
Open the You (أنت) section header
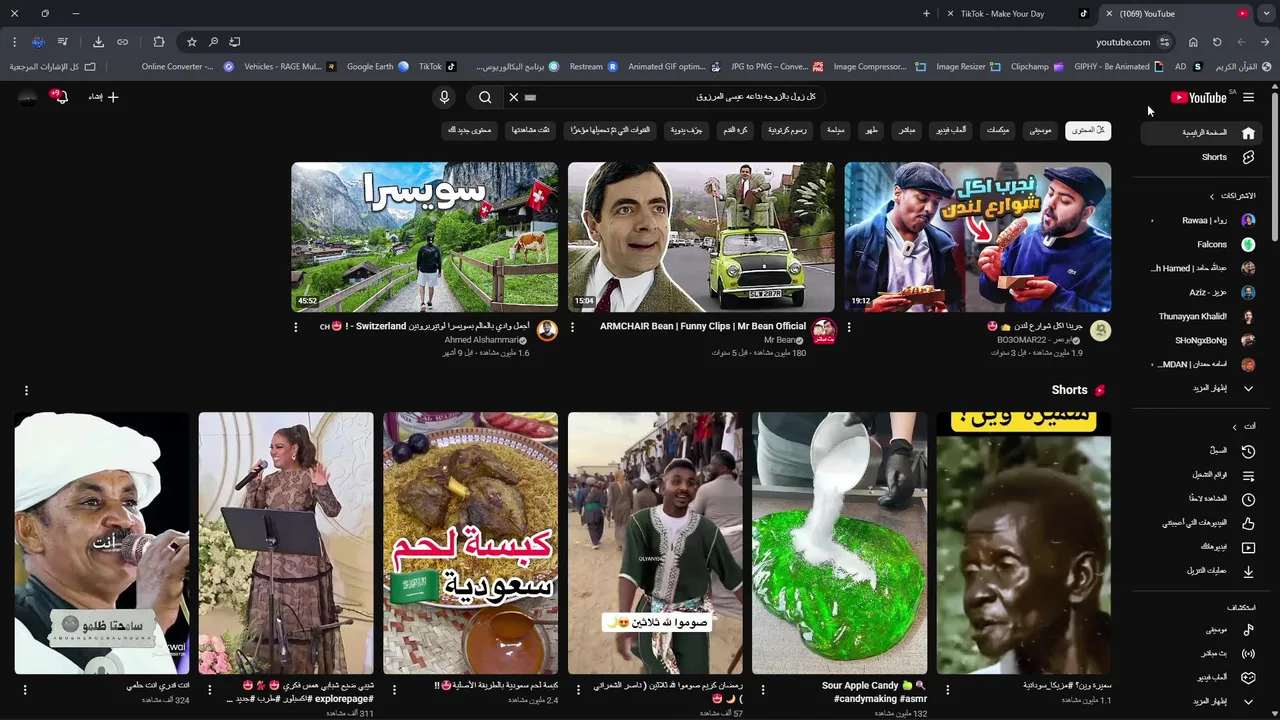point(1243,426)
